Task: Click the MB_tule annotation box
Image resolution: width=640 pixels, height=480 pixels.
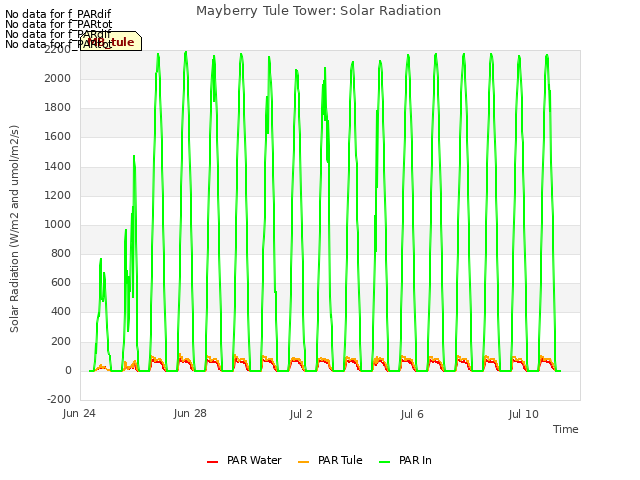Action: [111, 41]
